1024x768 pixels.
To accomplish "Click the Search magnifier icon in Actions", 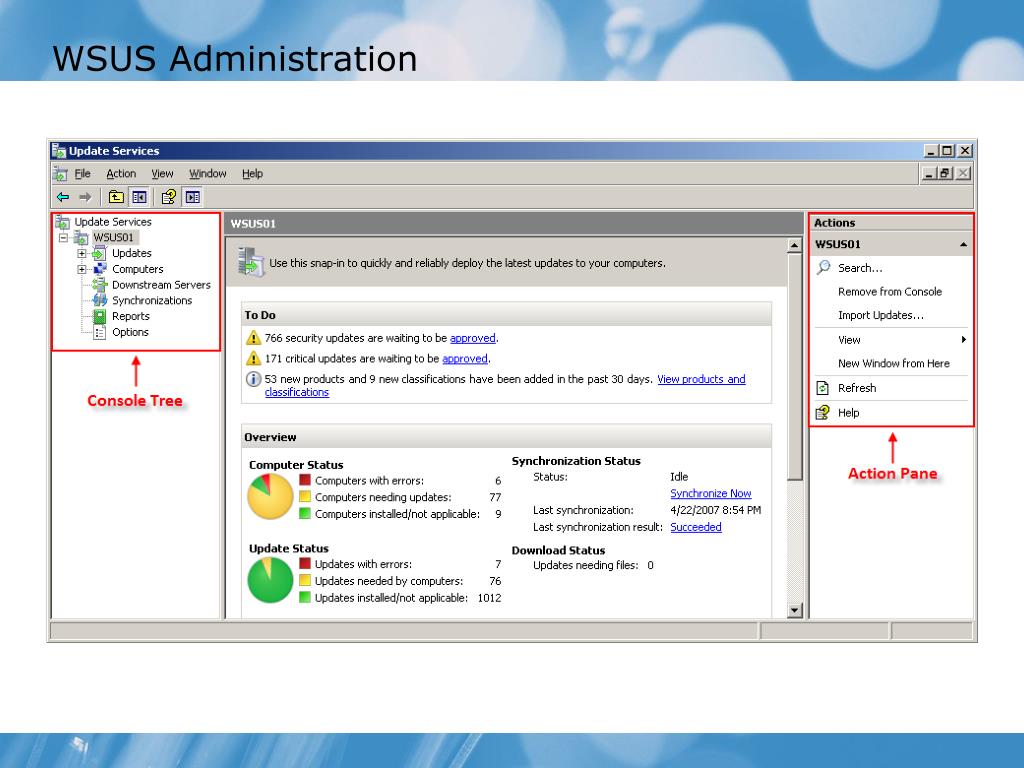I will [824, 268].
